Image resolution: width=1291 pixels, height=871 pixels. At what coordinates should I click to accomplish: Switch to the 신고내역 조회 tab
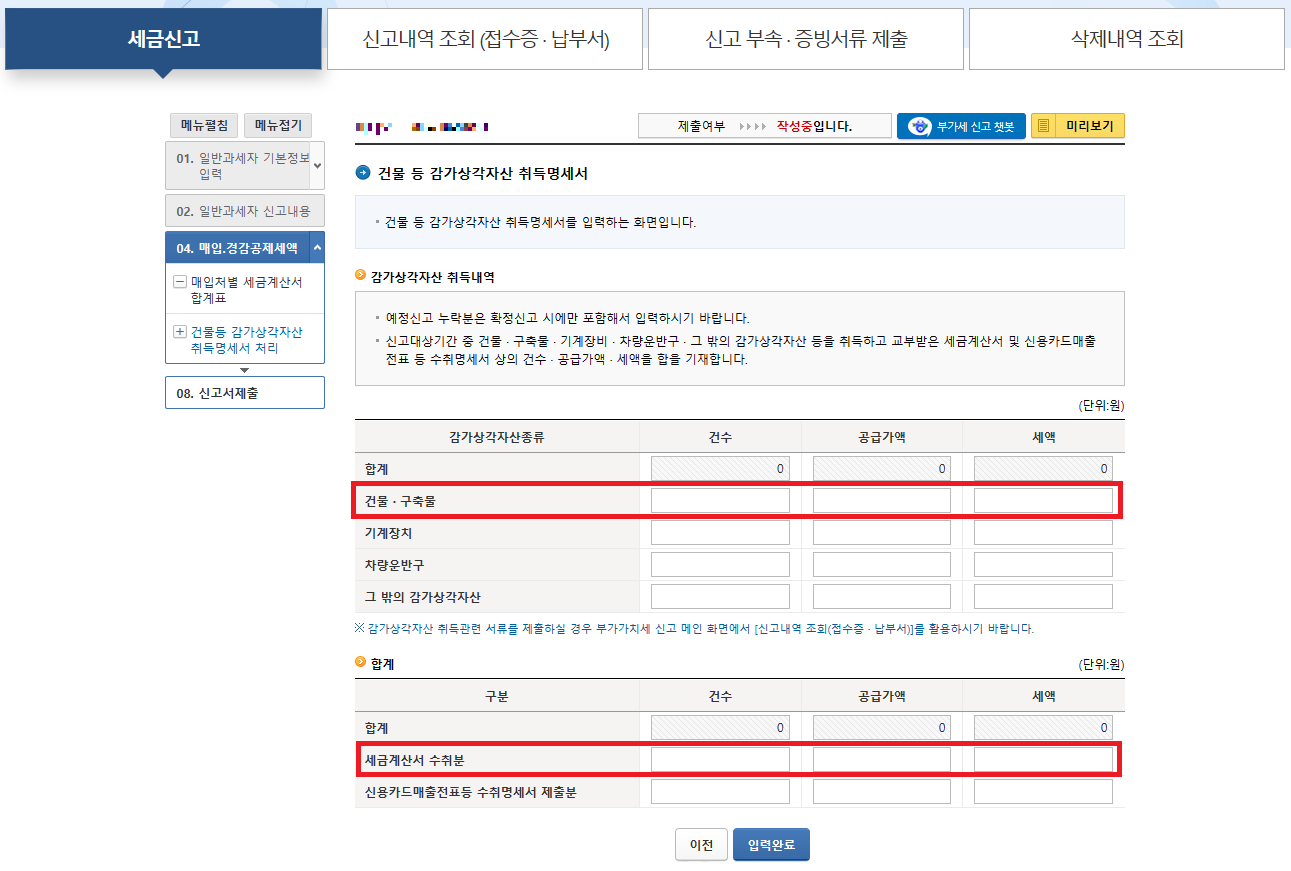pos(485,38)
